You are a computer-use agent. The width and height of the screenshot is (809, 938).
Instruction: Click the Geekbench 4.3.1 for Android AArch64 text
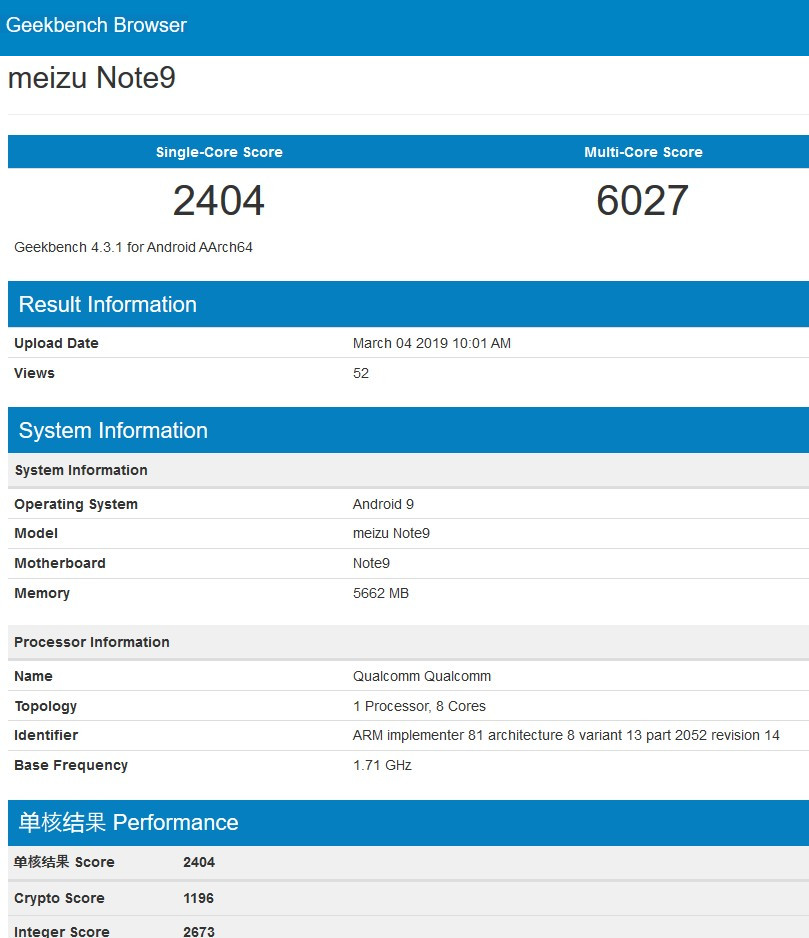click(x=133, y=247)
